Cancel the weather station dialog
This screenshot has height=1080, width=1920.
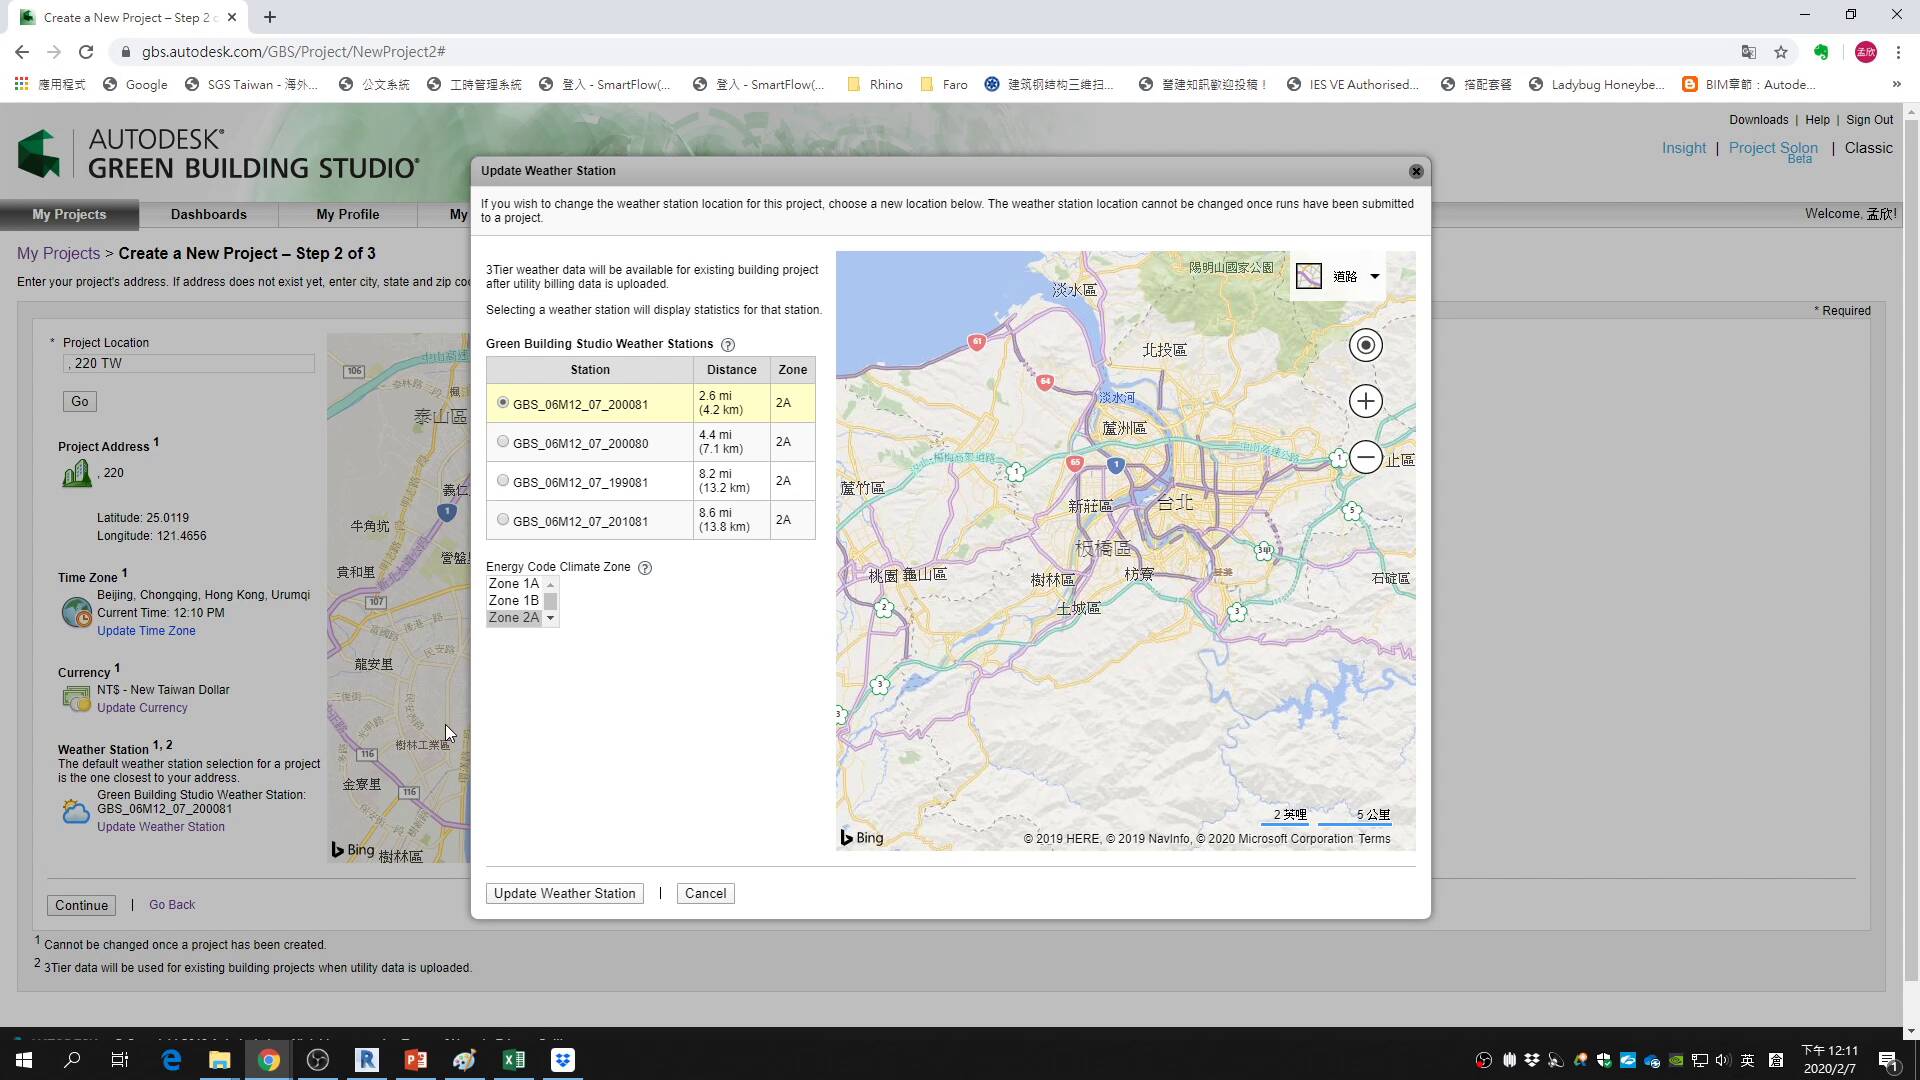(x=705, y=893)
